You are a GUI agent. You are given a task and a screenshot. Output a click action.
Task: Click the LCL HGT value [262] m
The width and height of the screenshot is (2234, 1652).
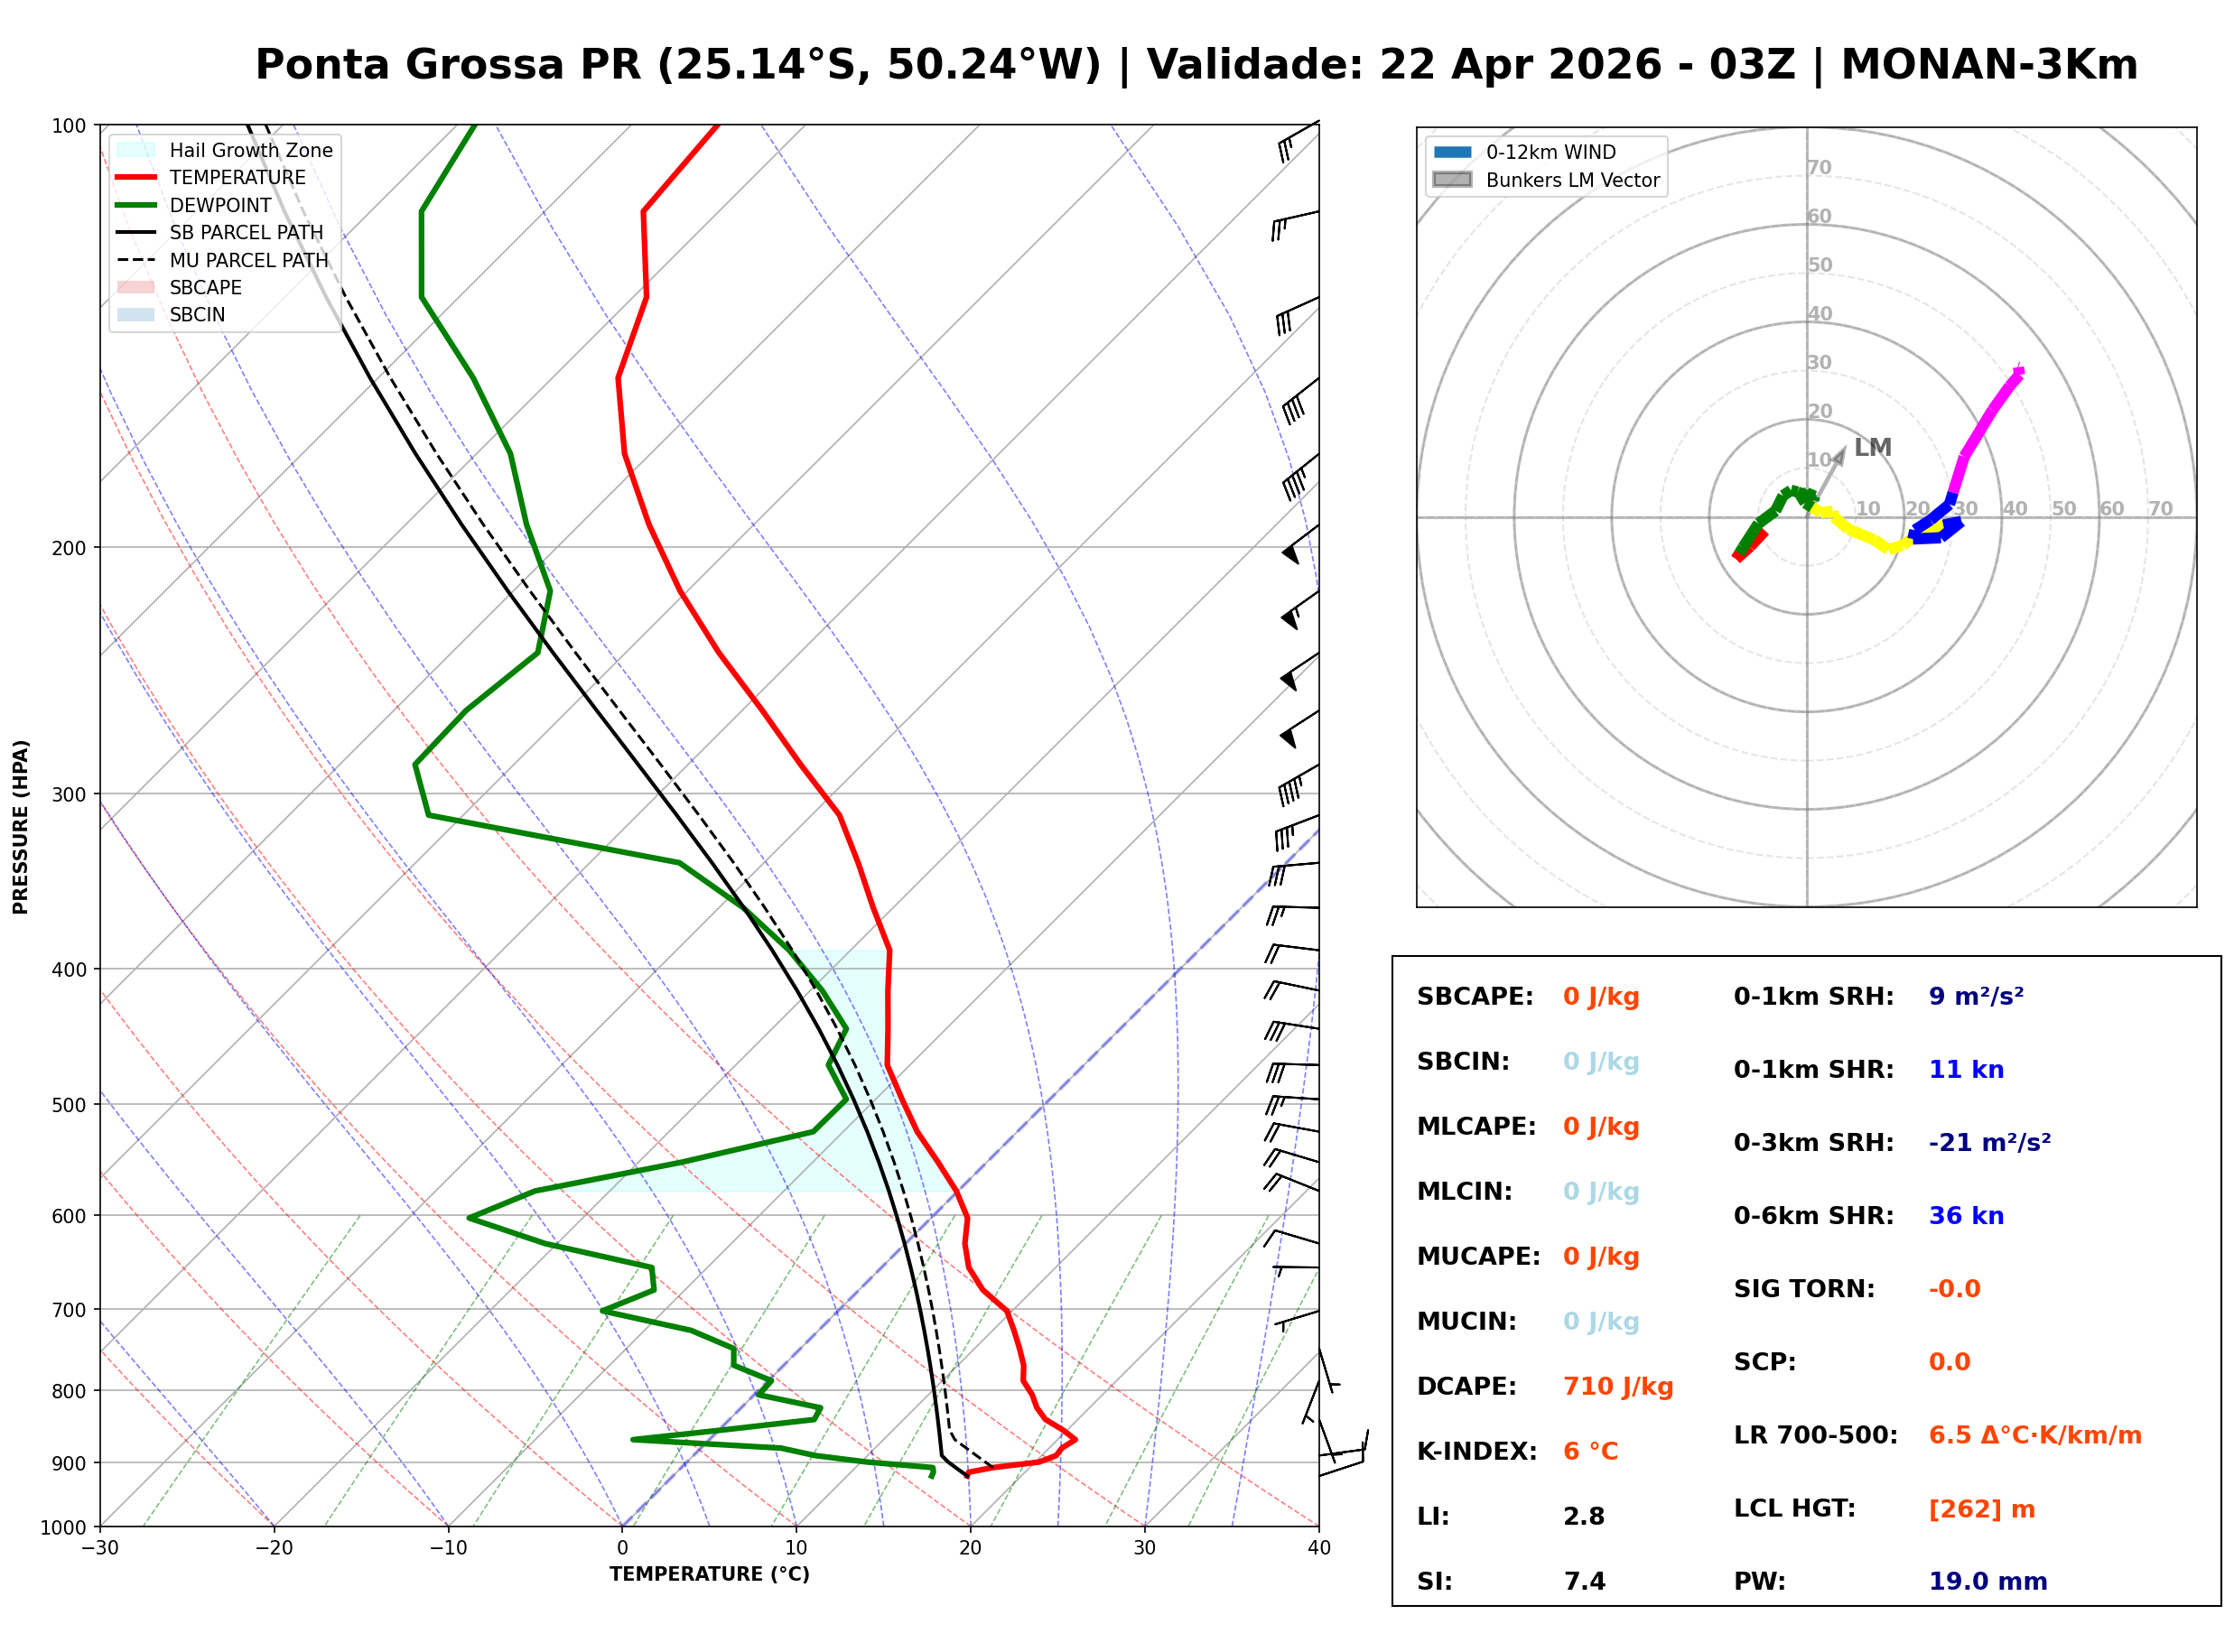point(1982,1509)
